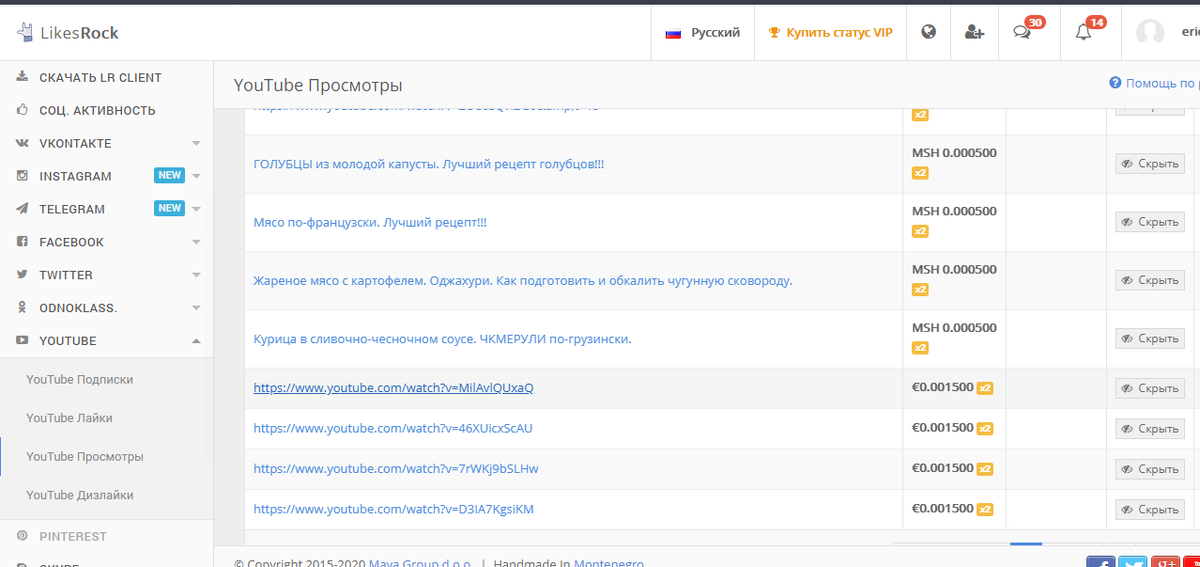The height and width of the screenshot is (567, 1200).
Task: Hide the ГОЛУБЦЫ из молодой капусты task
Action: (x=1150, y=164)
